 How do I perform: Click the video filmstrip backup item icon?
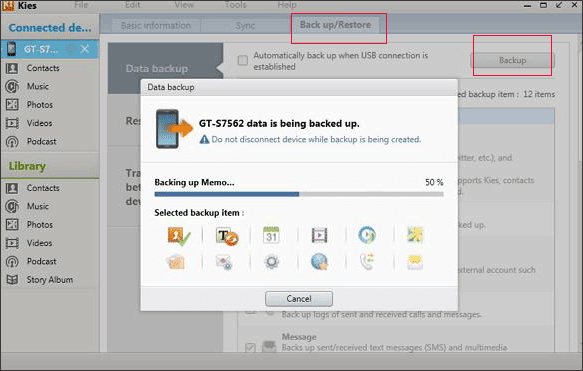pos(319,235)
